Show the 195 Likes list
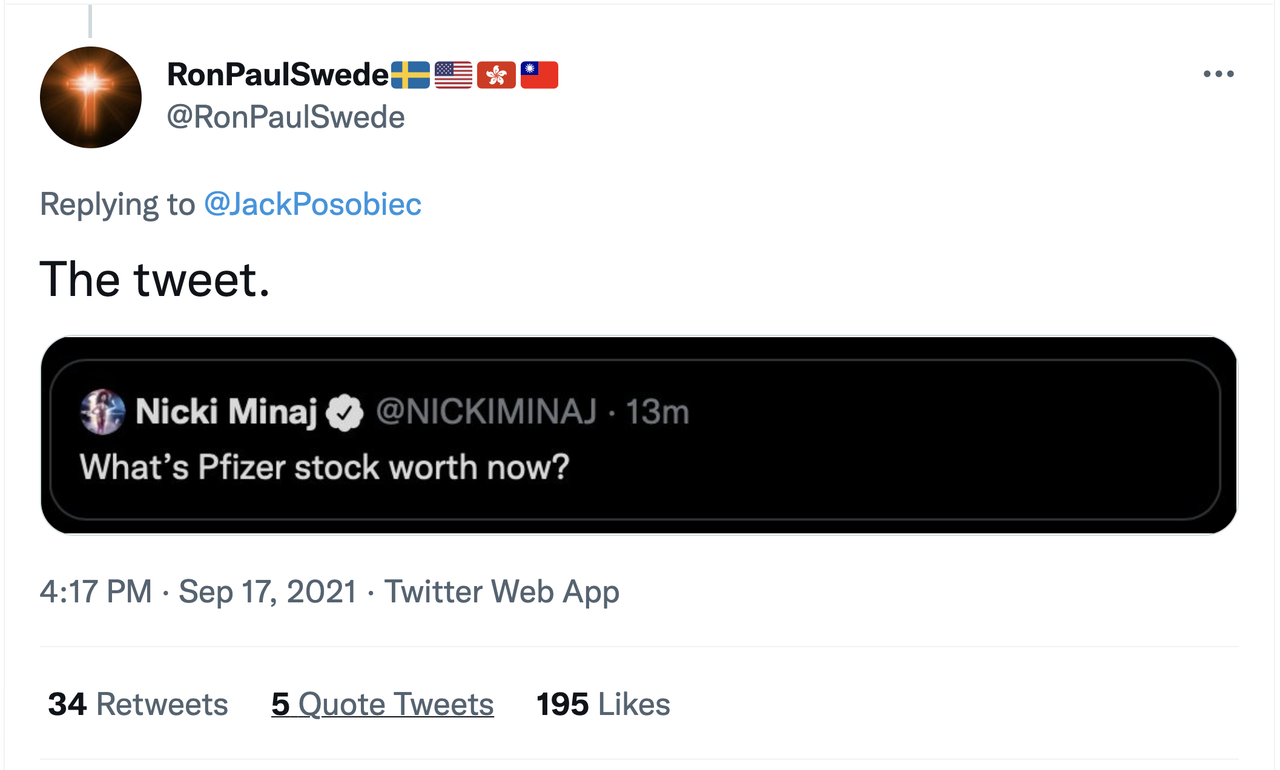Viewport: 1280px width, 770px height. pos(603,704)
